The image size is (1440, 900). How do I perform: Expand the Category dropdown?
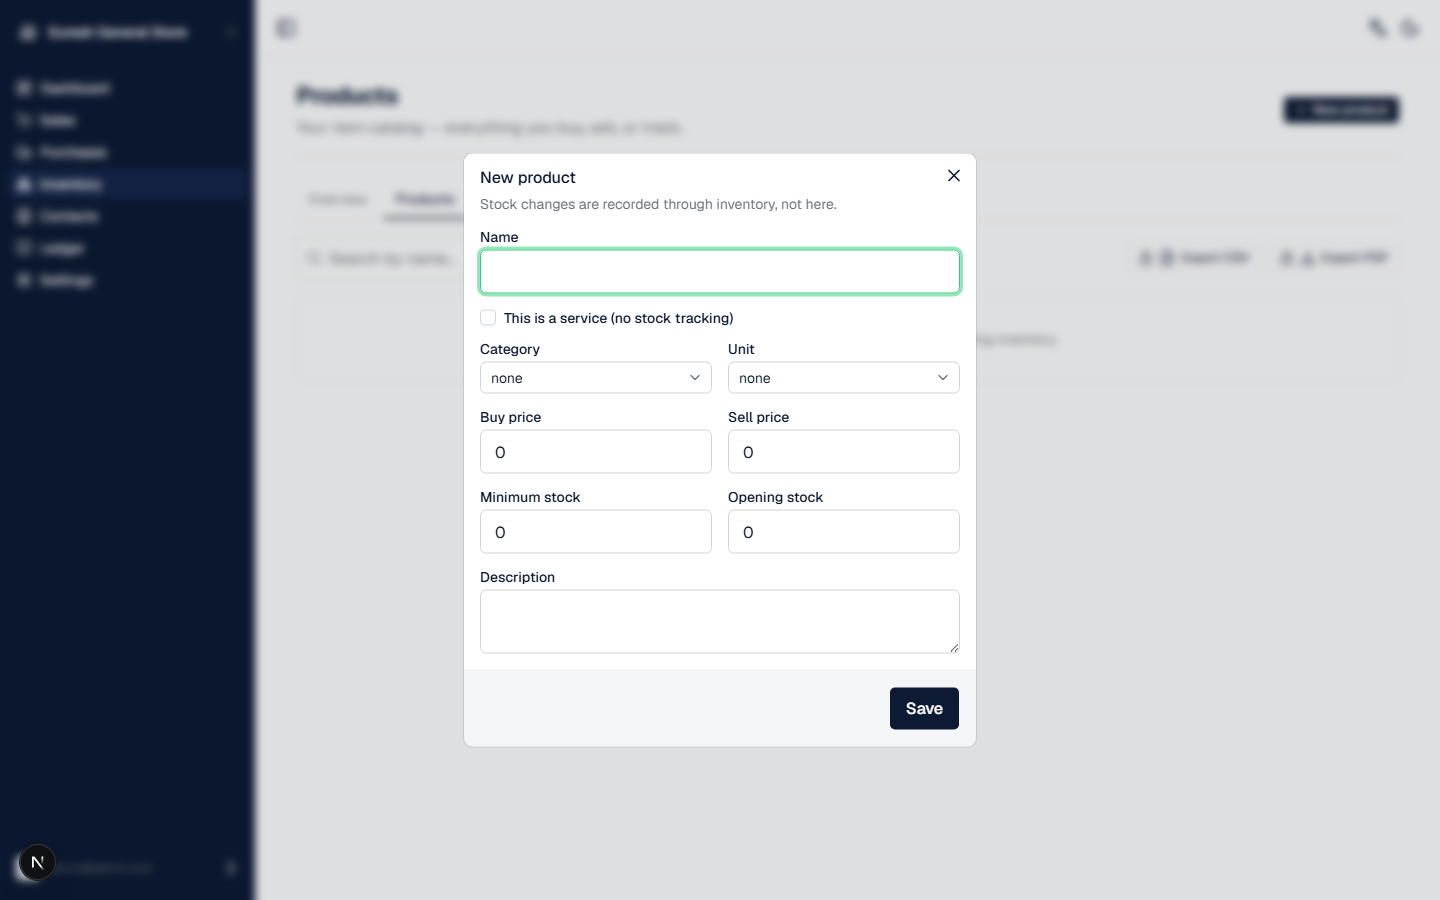tap(596, 378)
